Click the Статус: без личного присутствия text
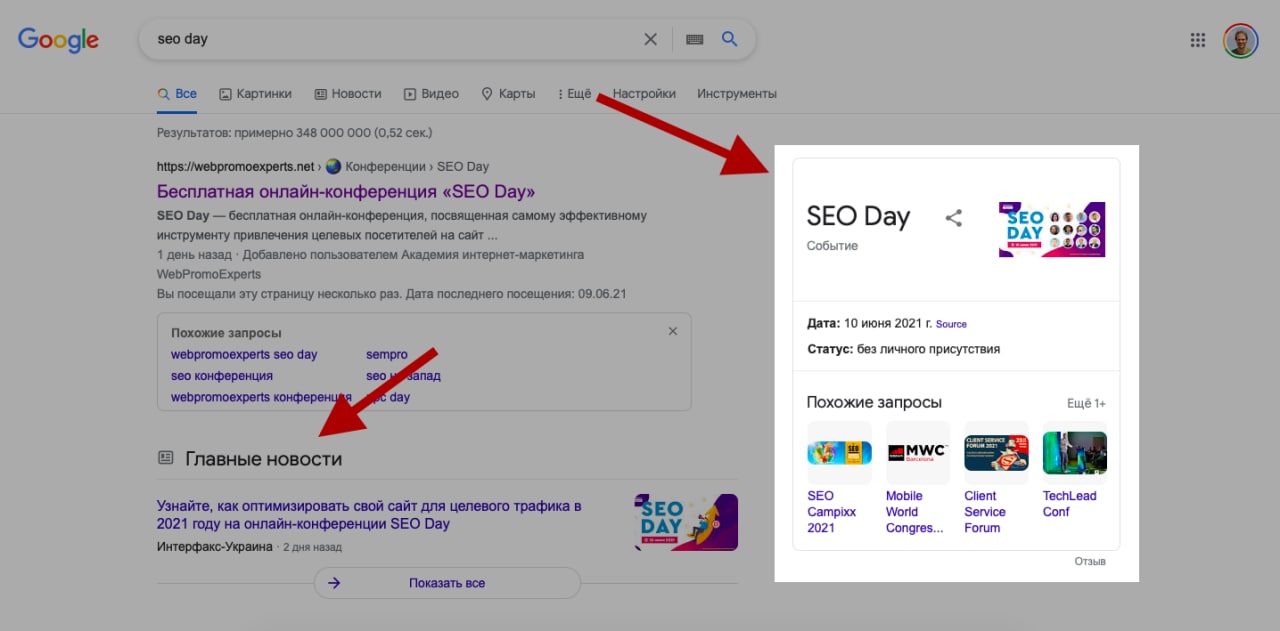This screenshot has height=631, width=1280. [903, 349]
